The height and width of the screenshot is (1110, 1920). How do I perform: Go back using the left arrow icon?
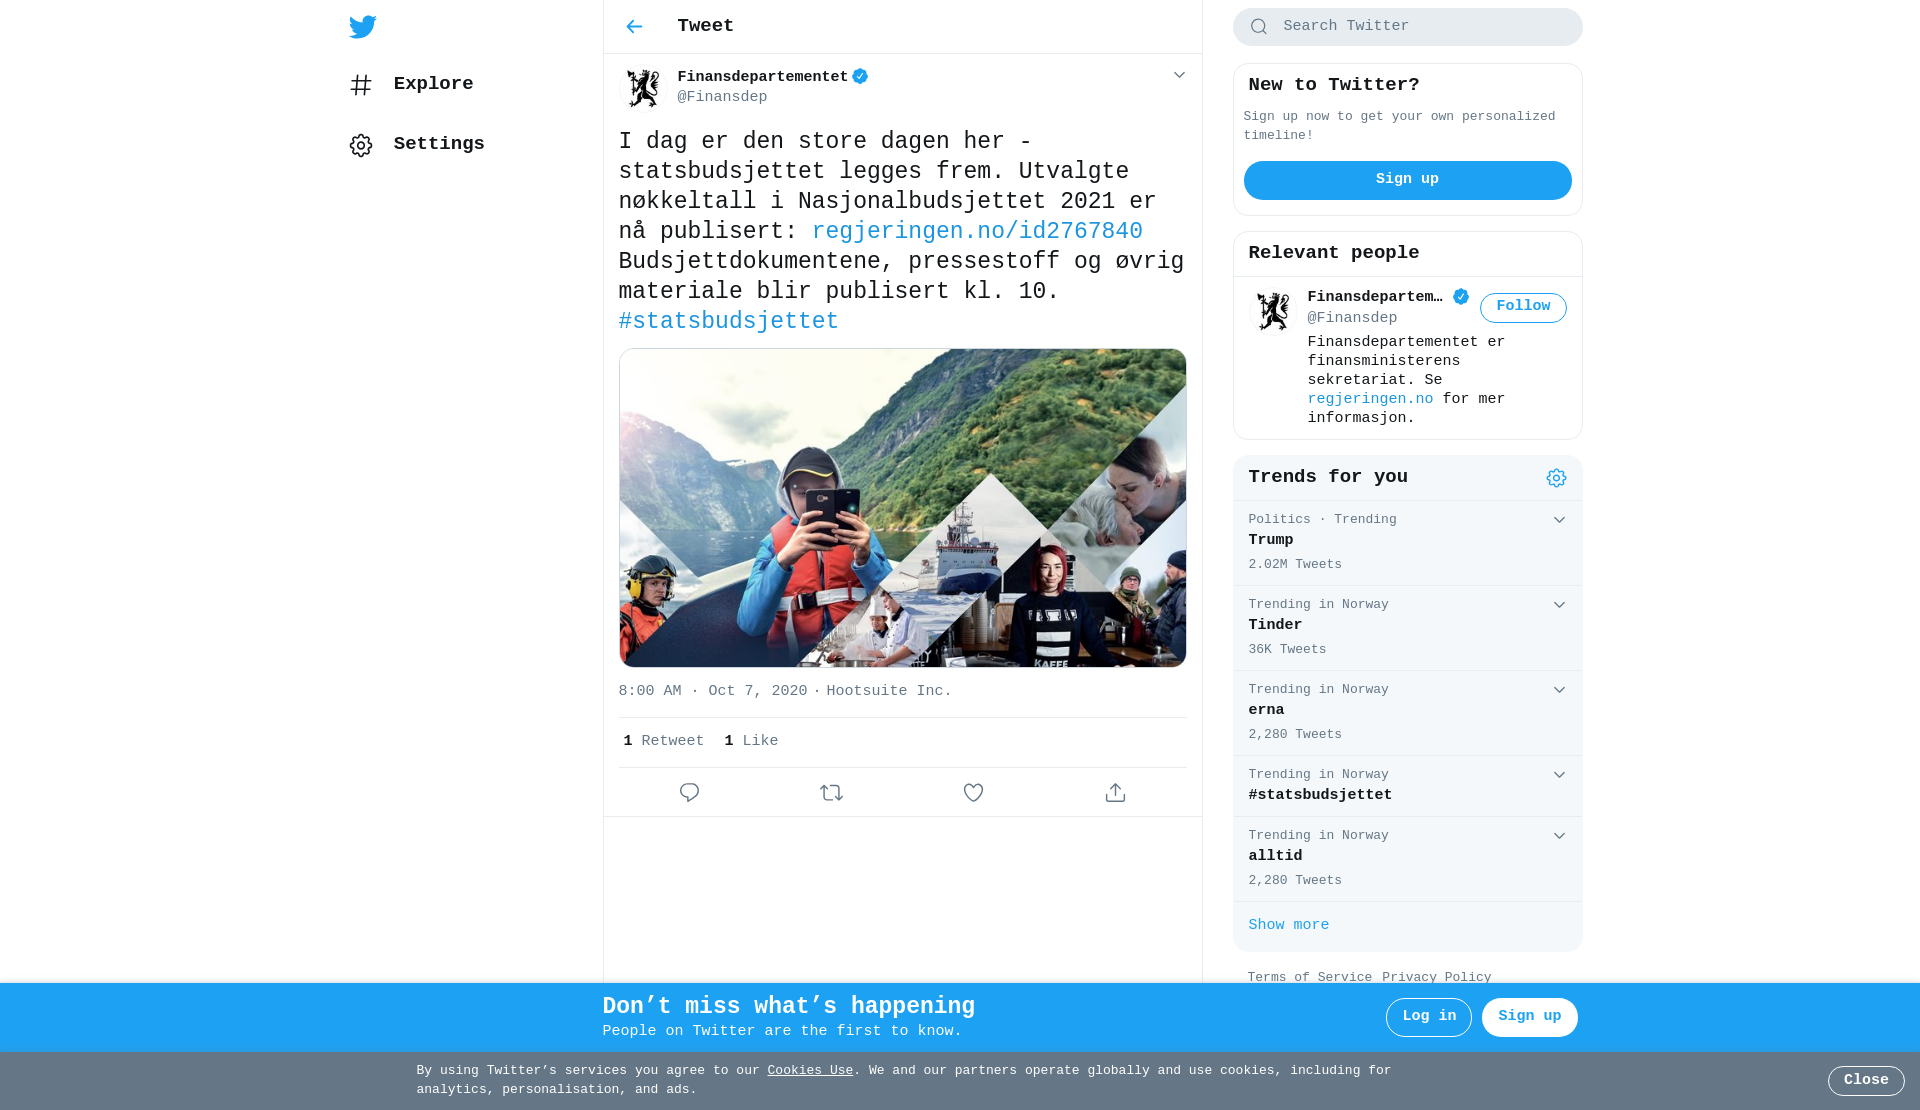coord(634,27)
